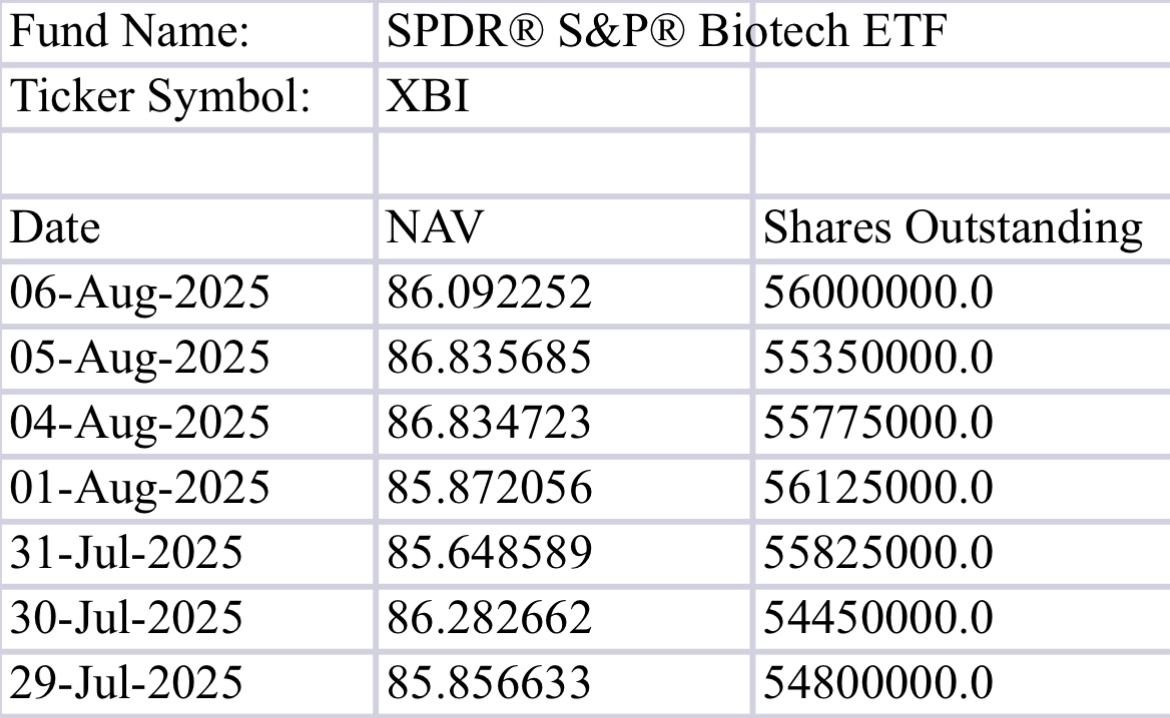The width and height of the screenshot is (1170, 718).
Task: Click the empty cell below XBI
Action: pyautogui.click(x=564, y=163)
